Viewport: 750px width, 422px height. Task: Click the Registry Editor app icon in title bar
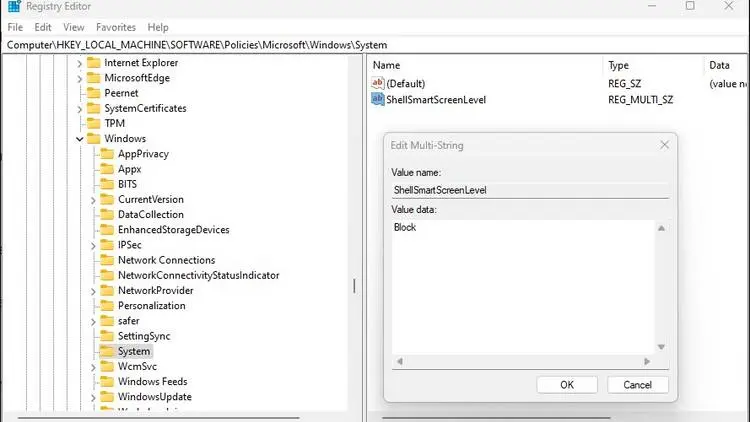[11, 6]
